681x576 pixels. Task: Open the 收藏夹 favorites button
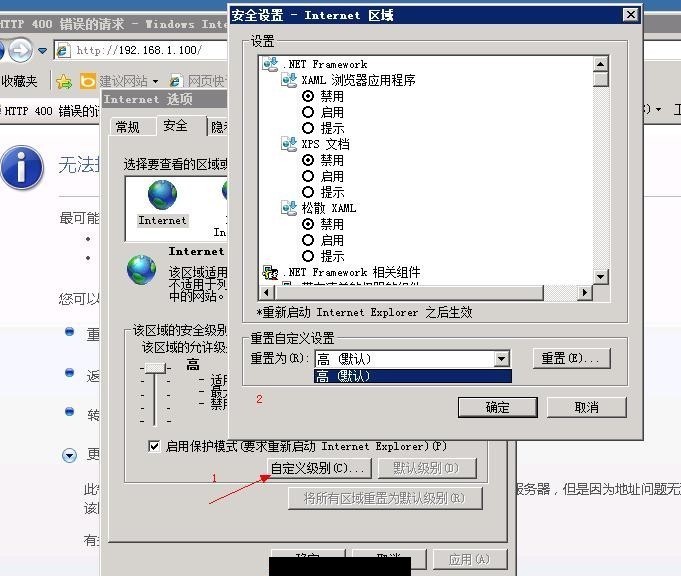pyautogui.click(x=19, y=81)
